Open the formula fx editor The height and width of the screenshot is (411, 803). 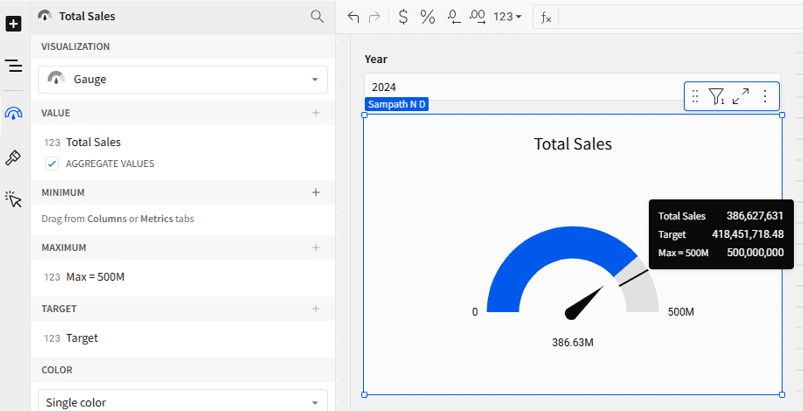click(546, 16)
